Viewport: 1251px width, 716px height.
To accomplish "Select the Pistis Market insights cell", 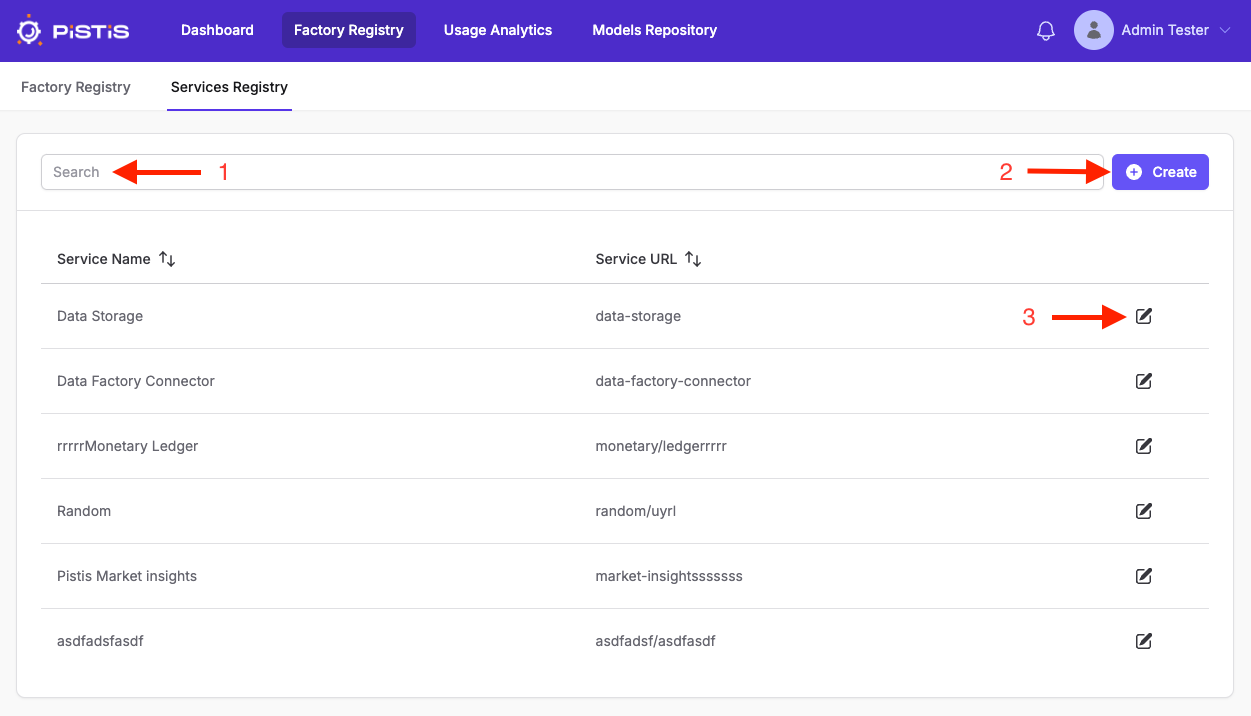I will (127, 576).
